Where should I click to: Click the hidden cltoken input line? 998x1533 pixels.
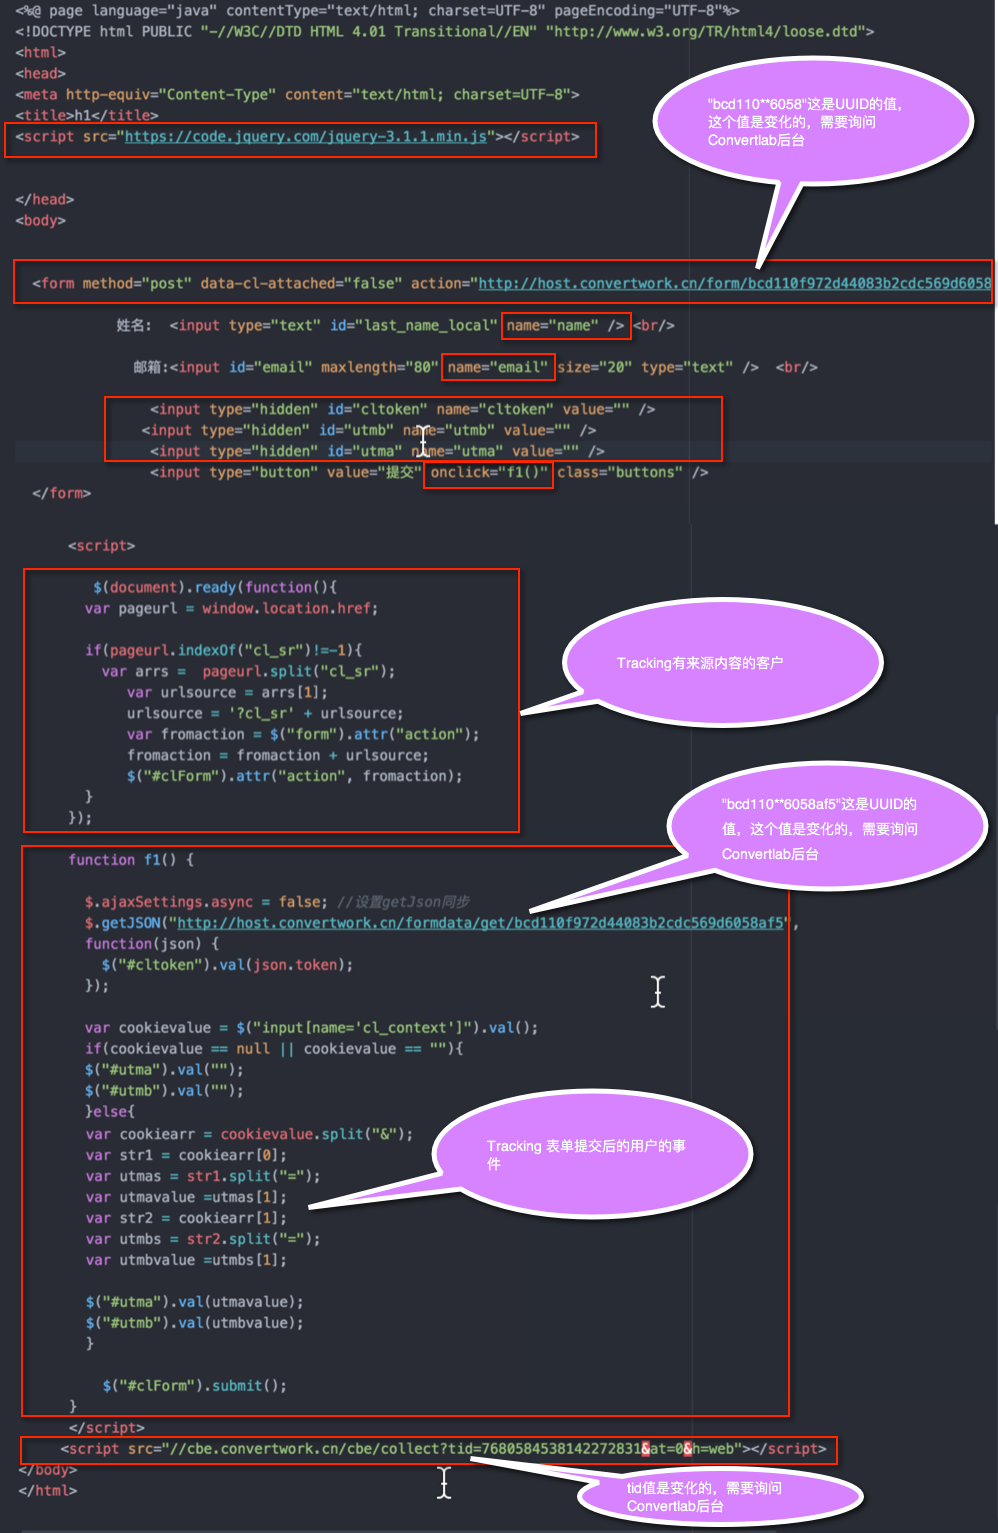pos(402,409)
